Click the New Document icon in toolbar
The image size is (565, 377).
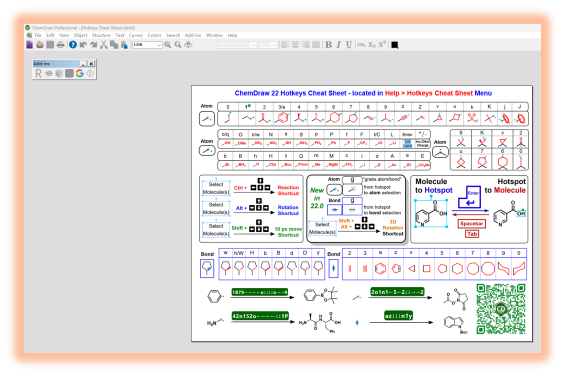[x=30, y=45]
